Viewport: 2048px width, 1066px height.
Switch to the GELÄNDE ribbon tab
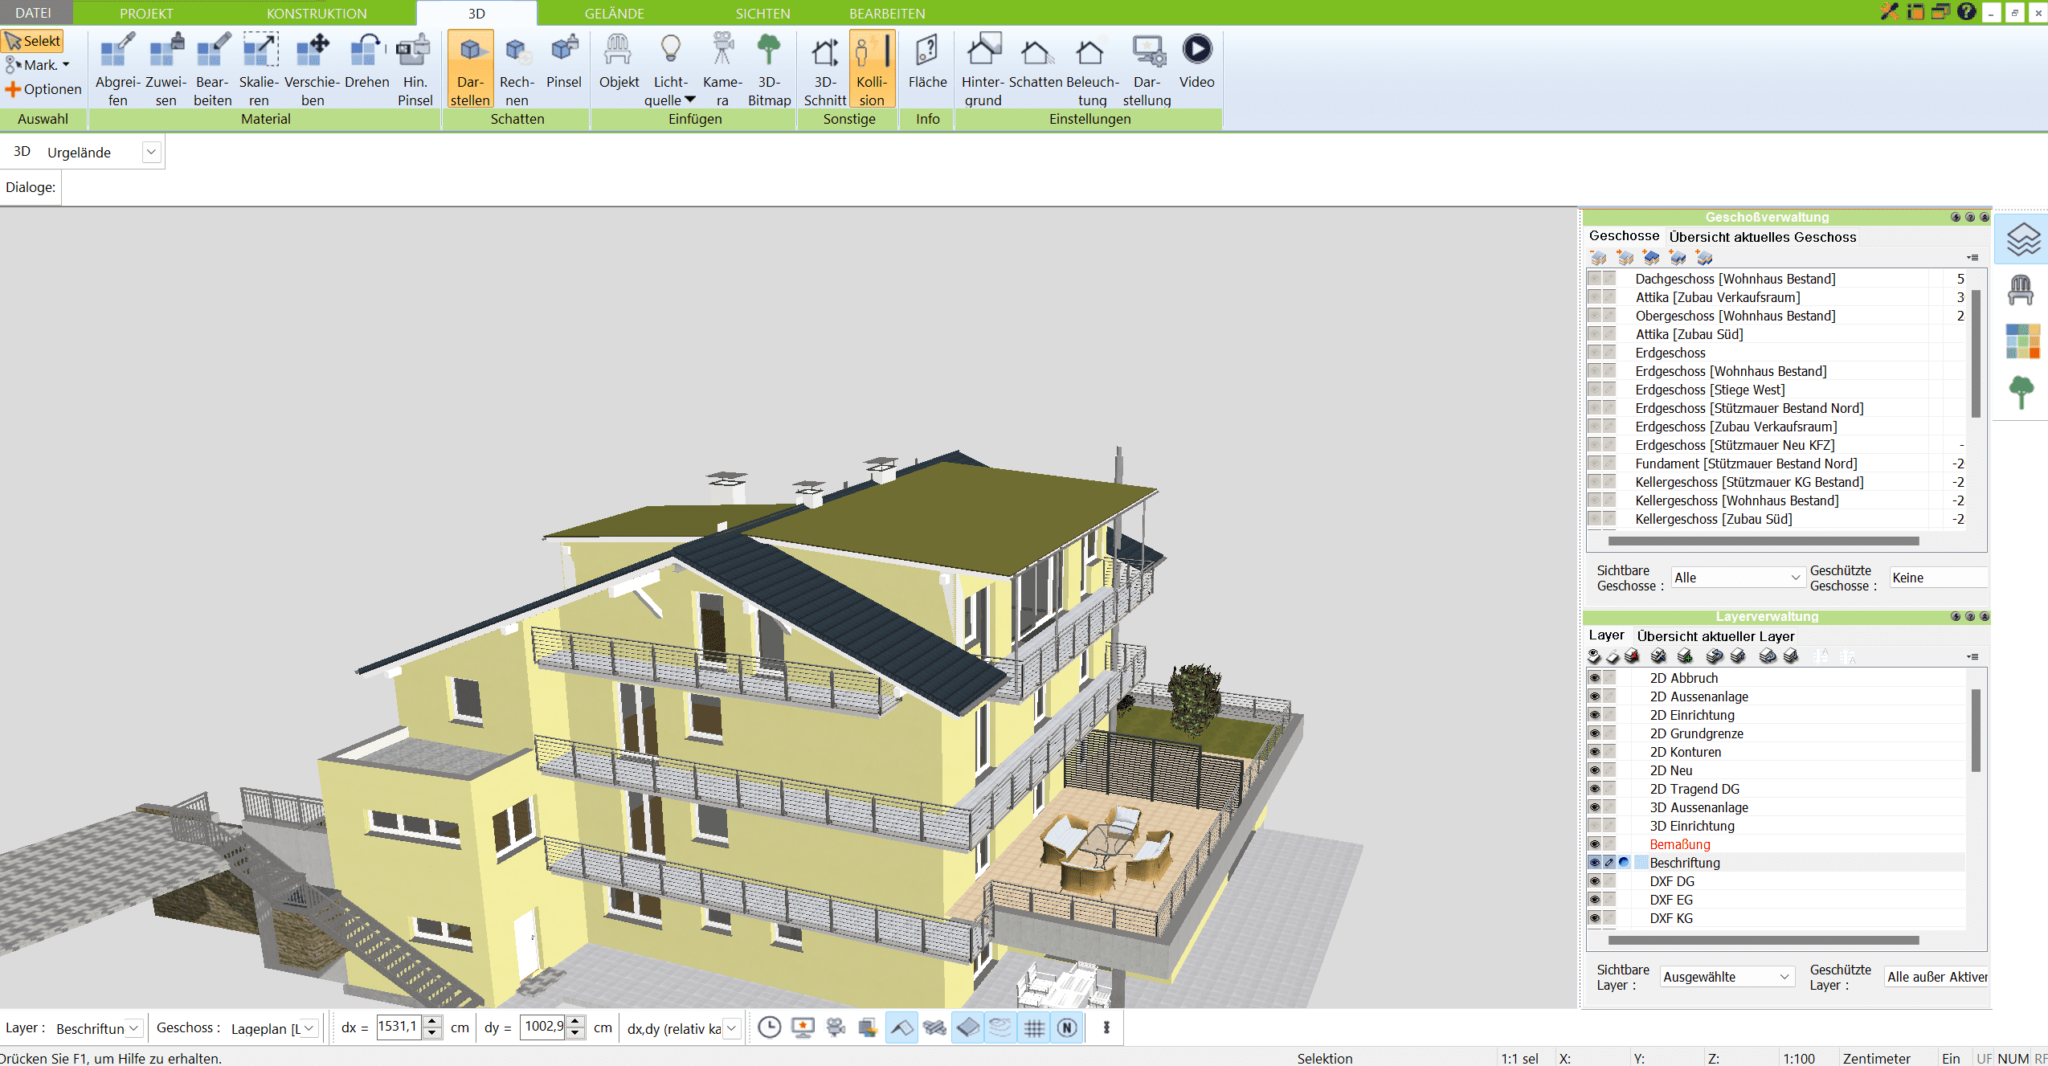(x=613, y=13)
